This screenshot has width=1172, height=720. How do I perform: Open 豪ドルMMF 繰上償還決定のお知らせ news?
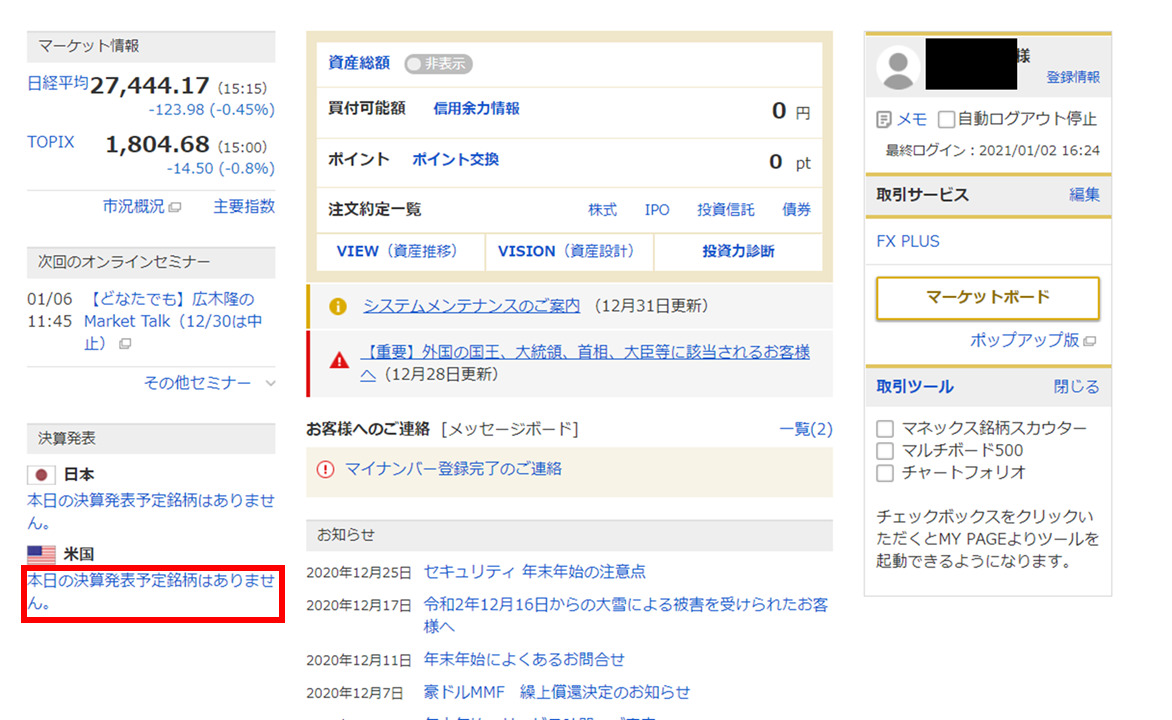[557, 692]
